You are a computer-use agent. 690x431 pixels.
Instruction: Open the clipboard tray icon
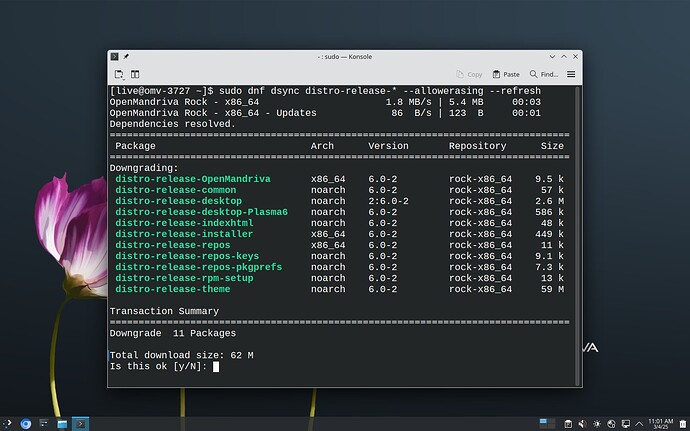tap(567, 423)
